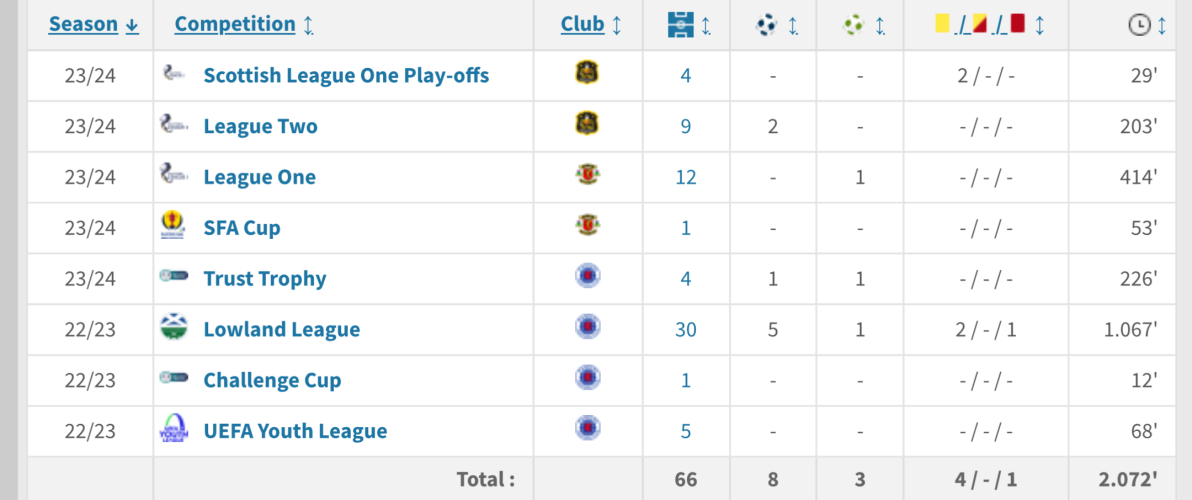Sort by Competition column header
The width and height of the screenshot is (1192, 500).
pos(235,24)
